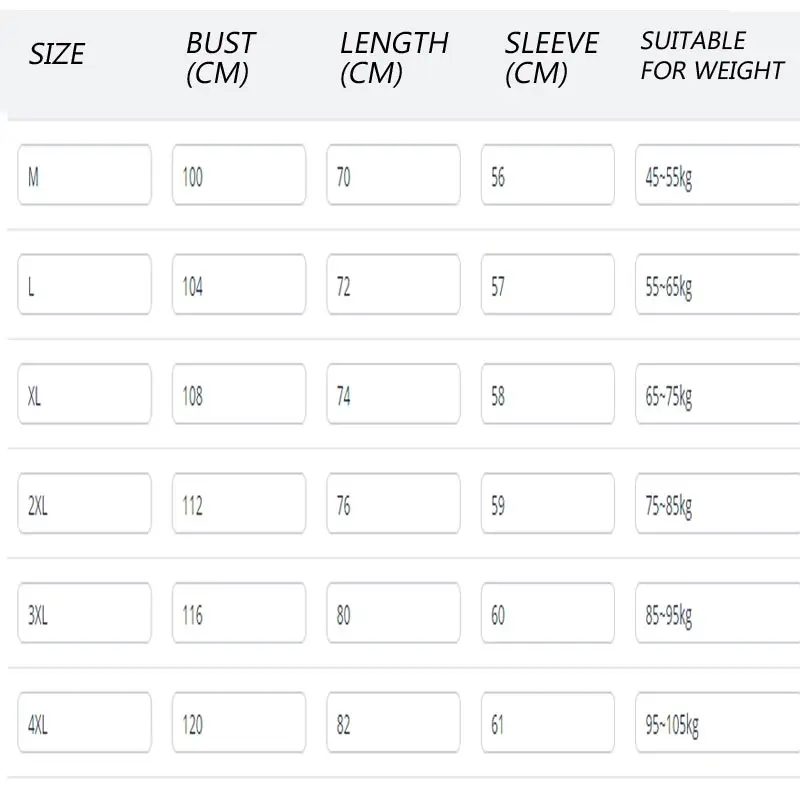
Task: Select the bust field showing 112
Action: click(x=239, y=504)
